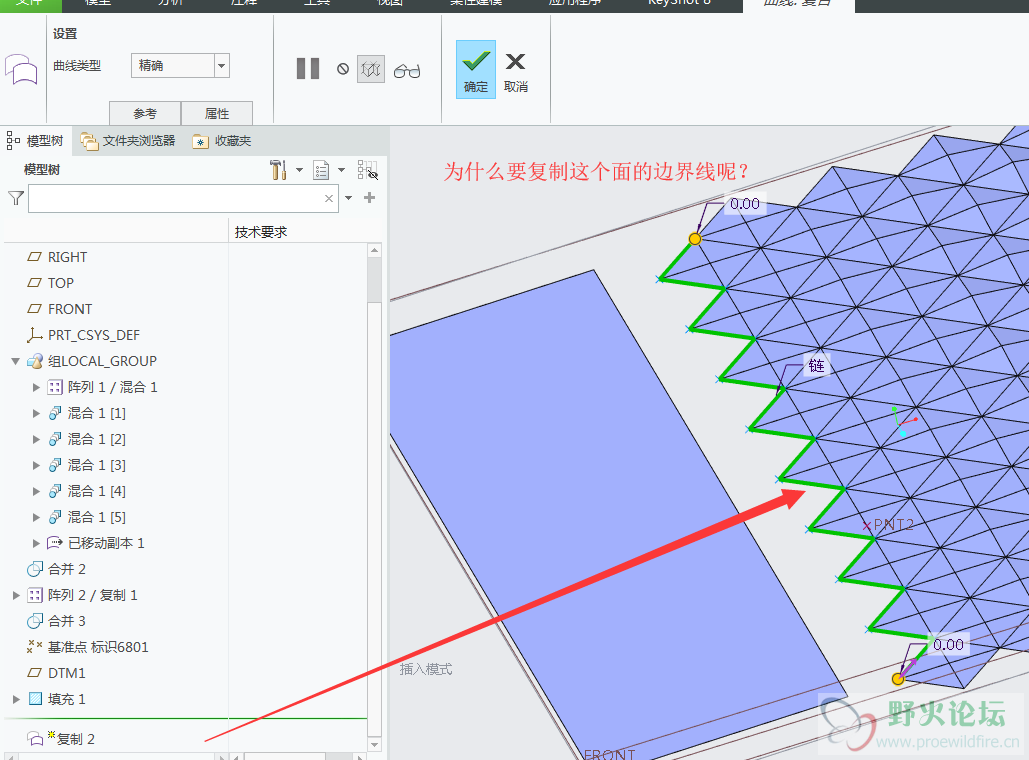
Task: Cancel feature with X 取消
Action: pos(516,71)
